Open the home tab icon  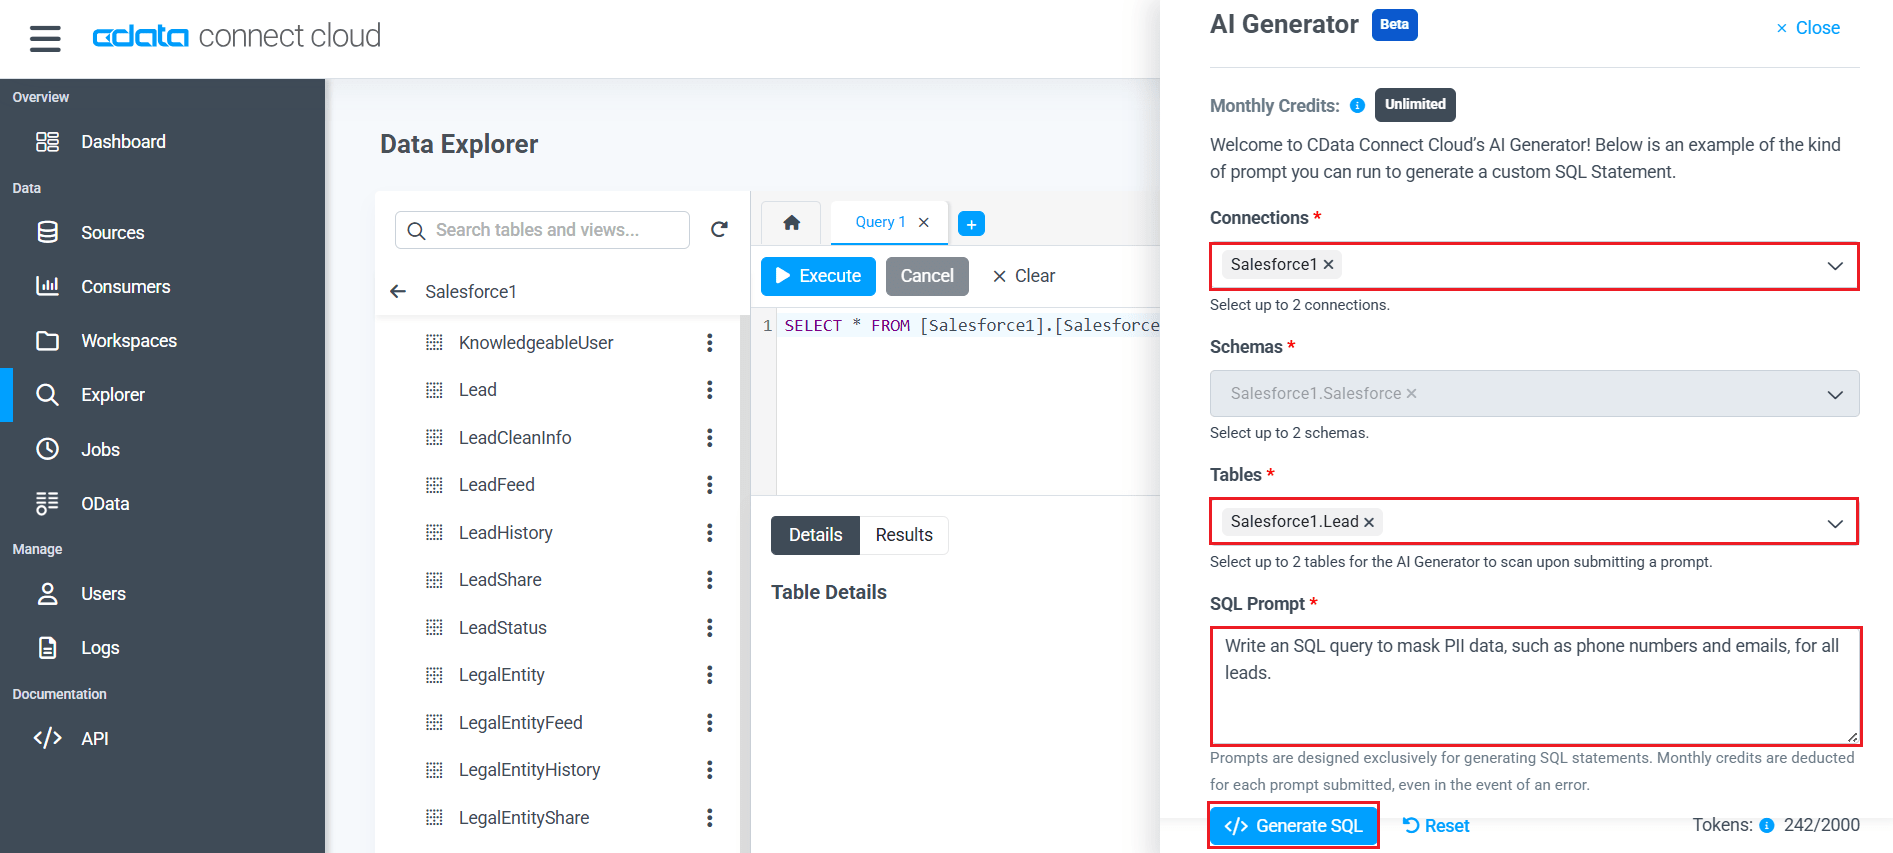tap(791, 223)
